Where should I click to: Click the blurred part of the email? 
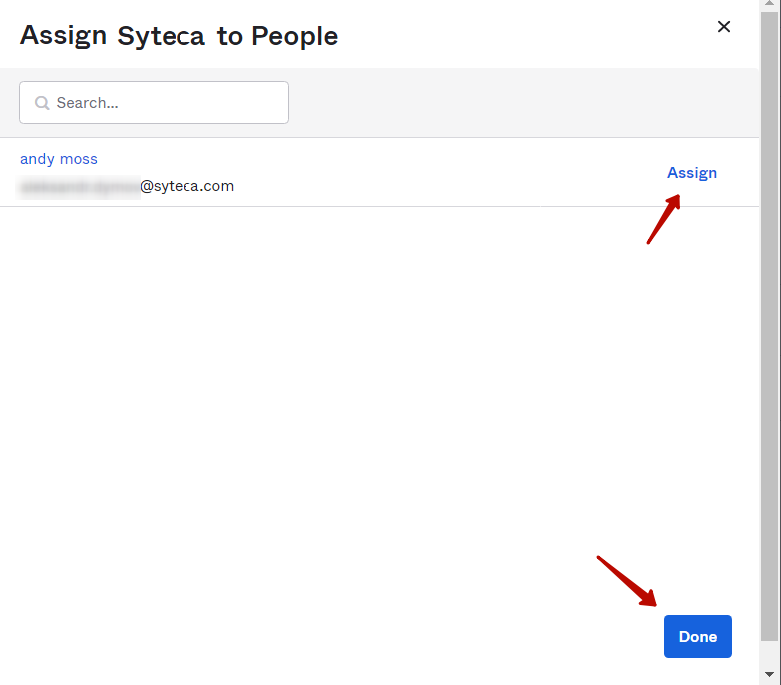[x=80, y=186]
